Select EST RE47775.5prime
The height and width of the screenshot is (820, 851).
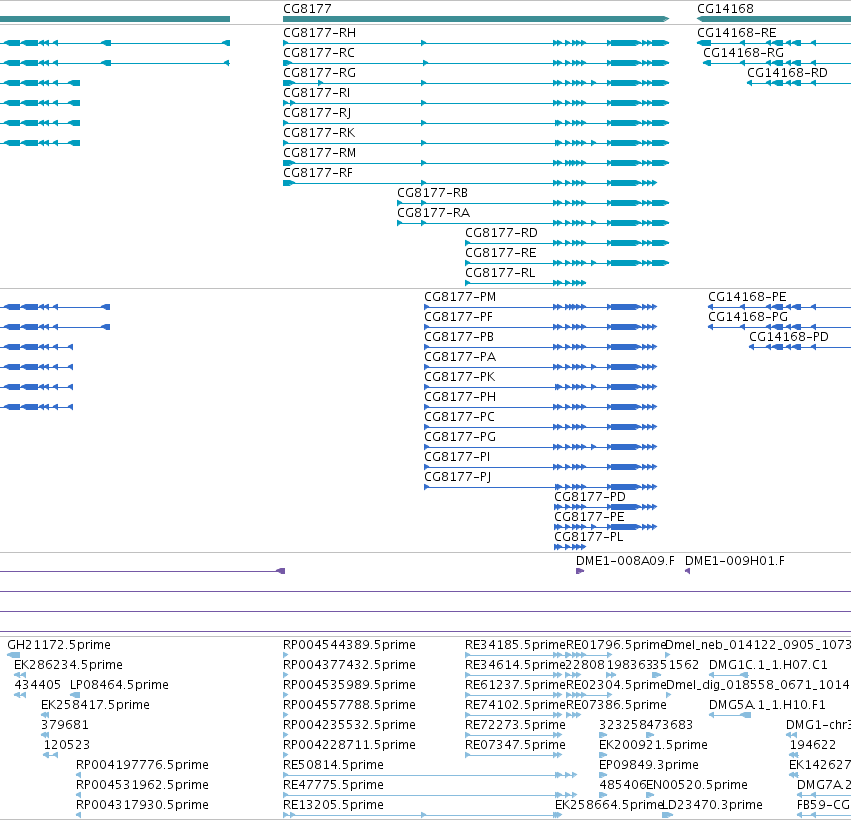point(333,785)
